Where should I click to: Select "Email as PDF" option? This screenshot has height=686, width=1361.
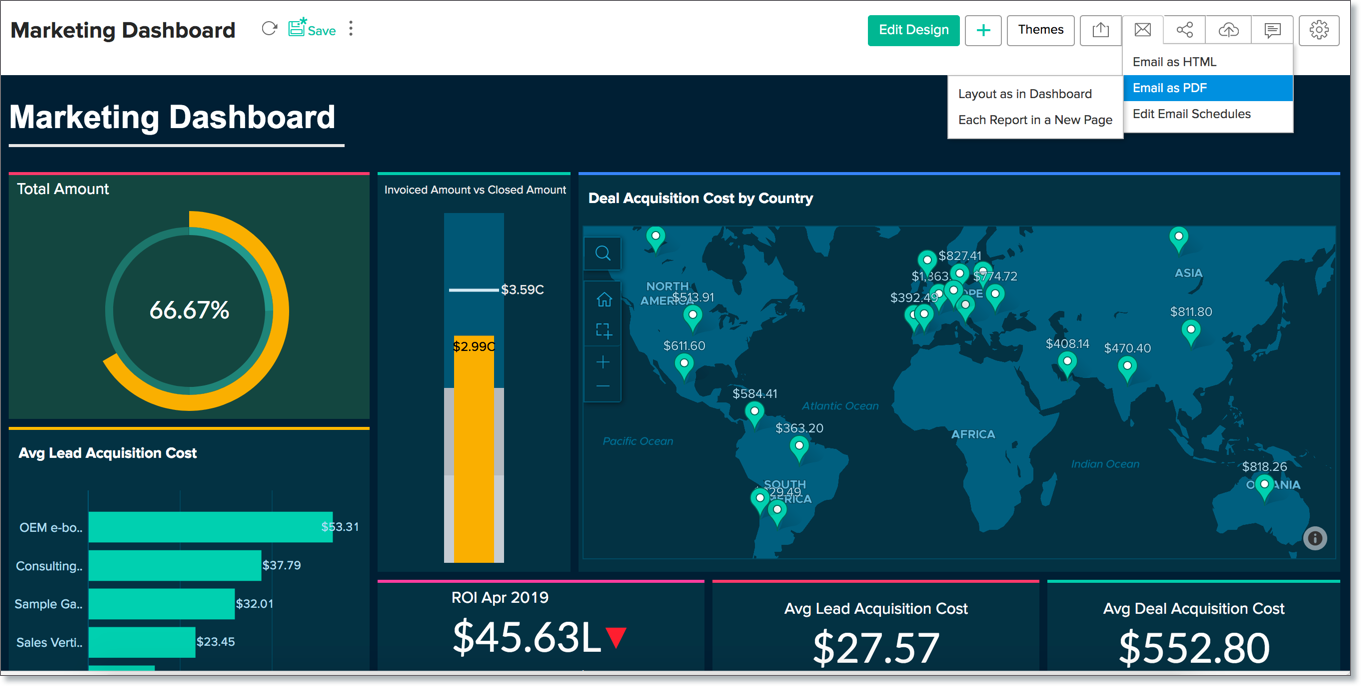click(1166, 87)
